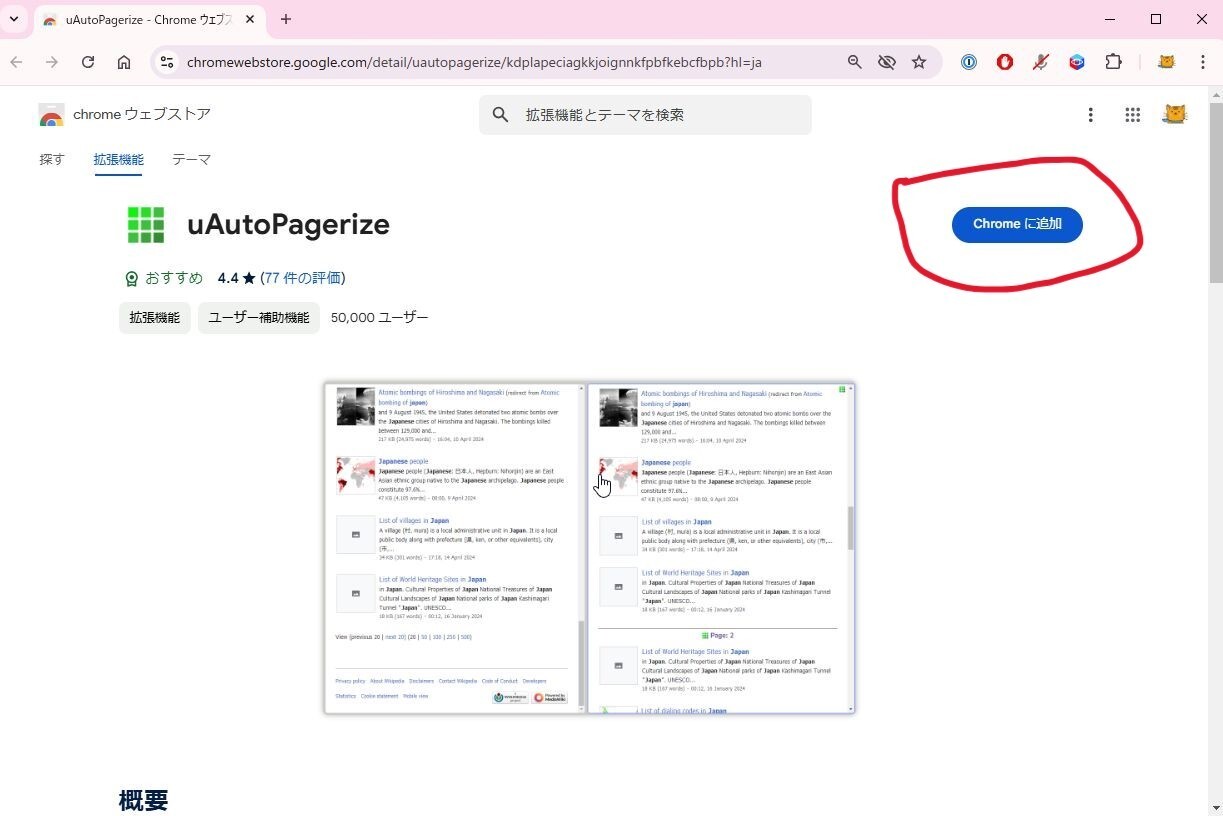Close the uAutoPagerize tab
The image size is (1223, 816).
pos(248,20)
